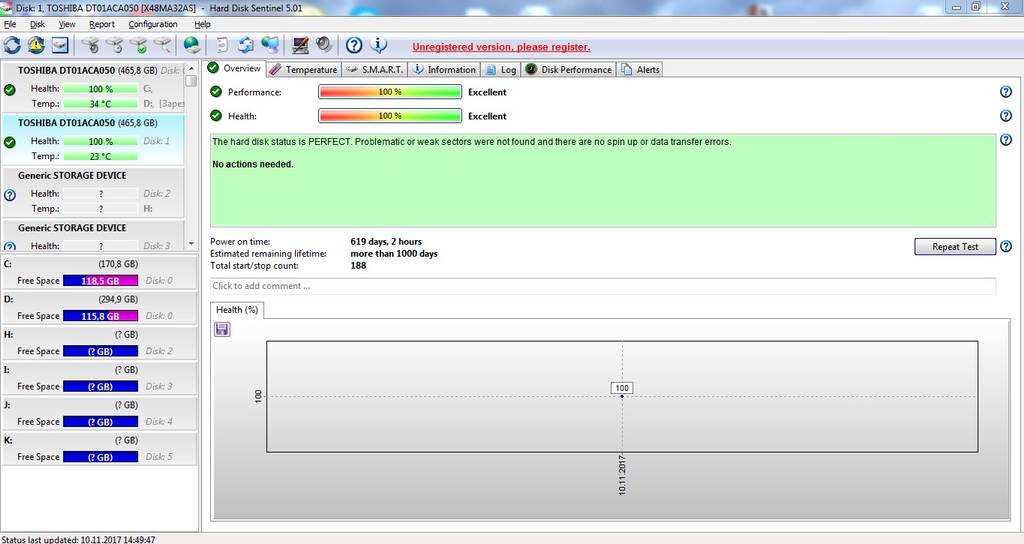Select the K: partition row
Screen dimensions: 1024x544
99,449
